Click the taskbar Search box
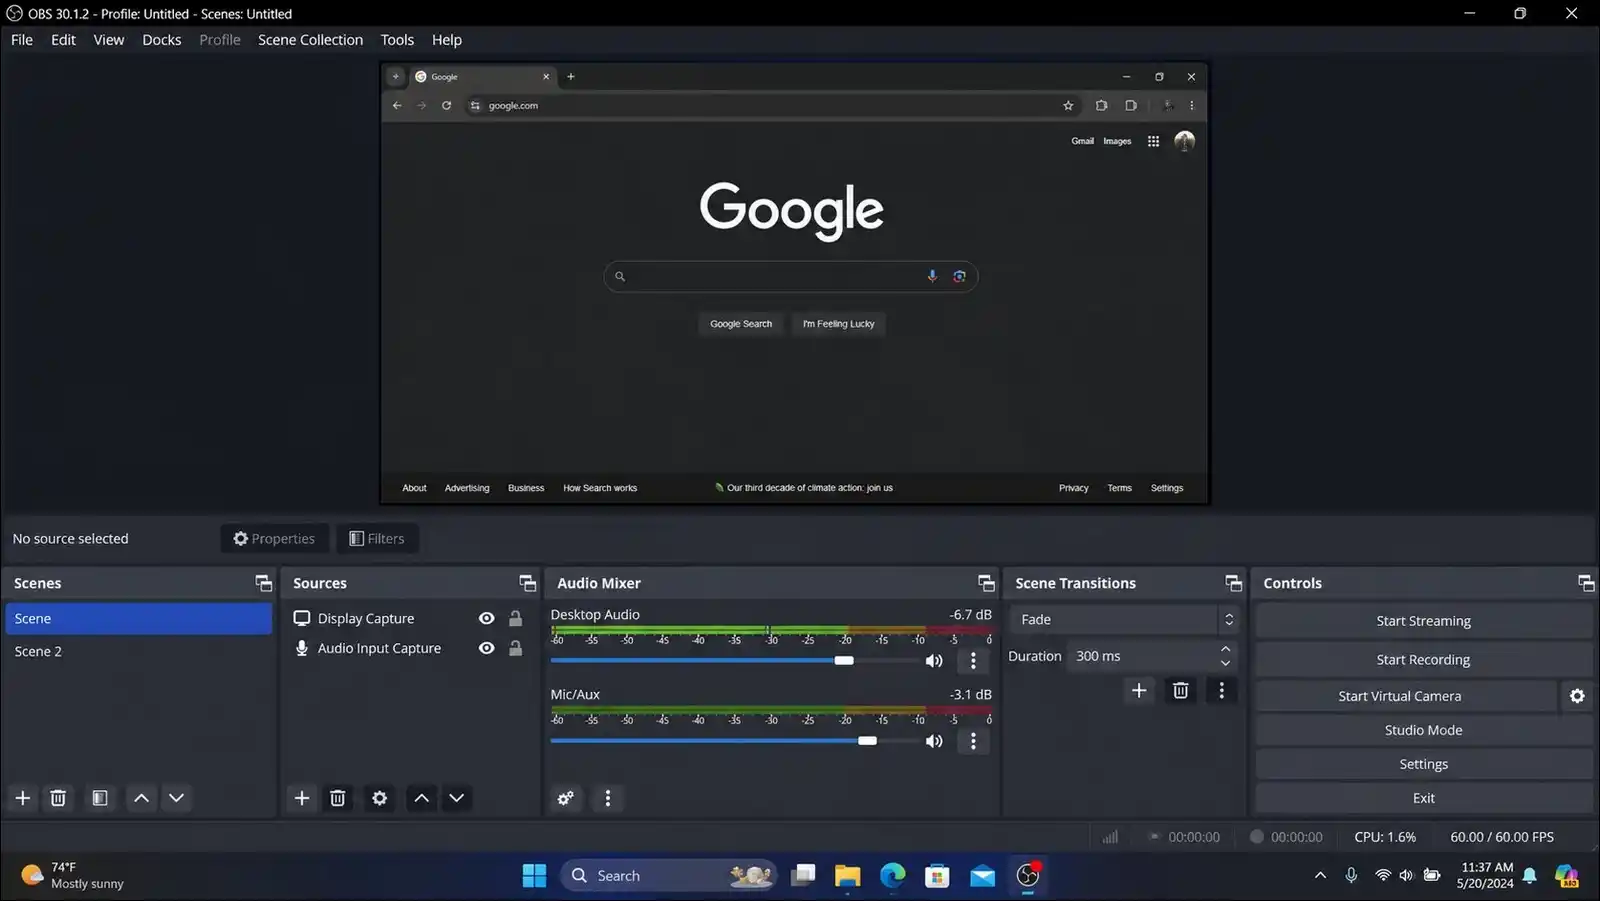Viewport: 1600px width, 901px height. click(670, 876)
